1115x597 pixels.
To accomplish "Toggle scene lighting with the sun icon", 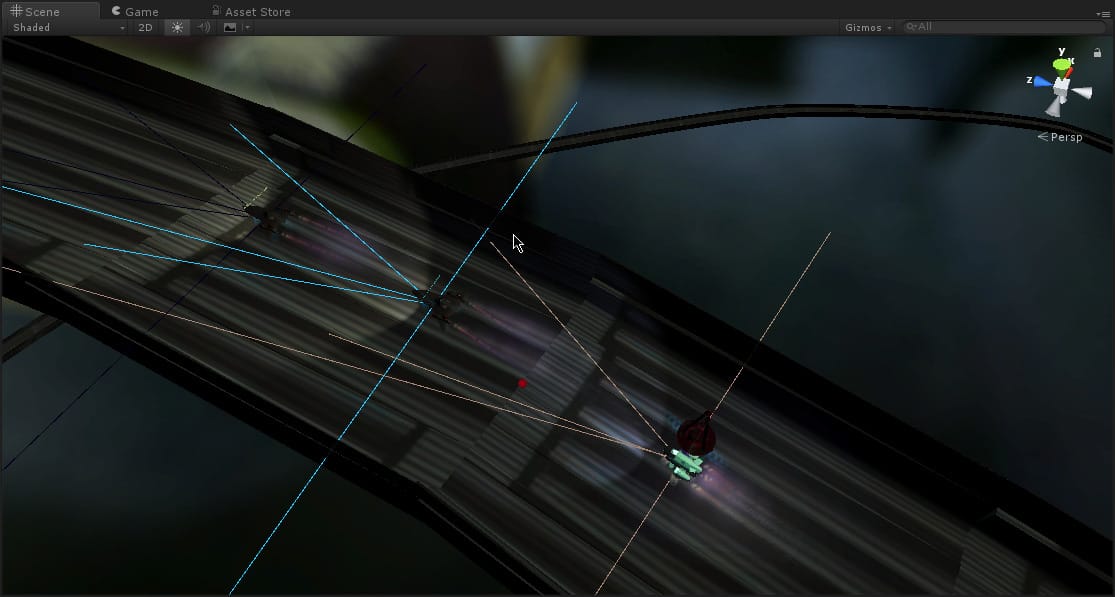I will [177, 28].
